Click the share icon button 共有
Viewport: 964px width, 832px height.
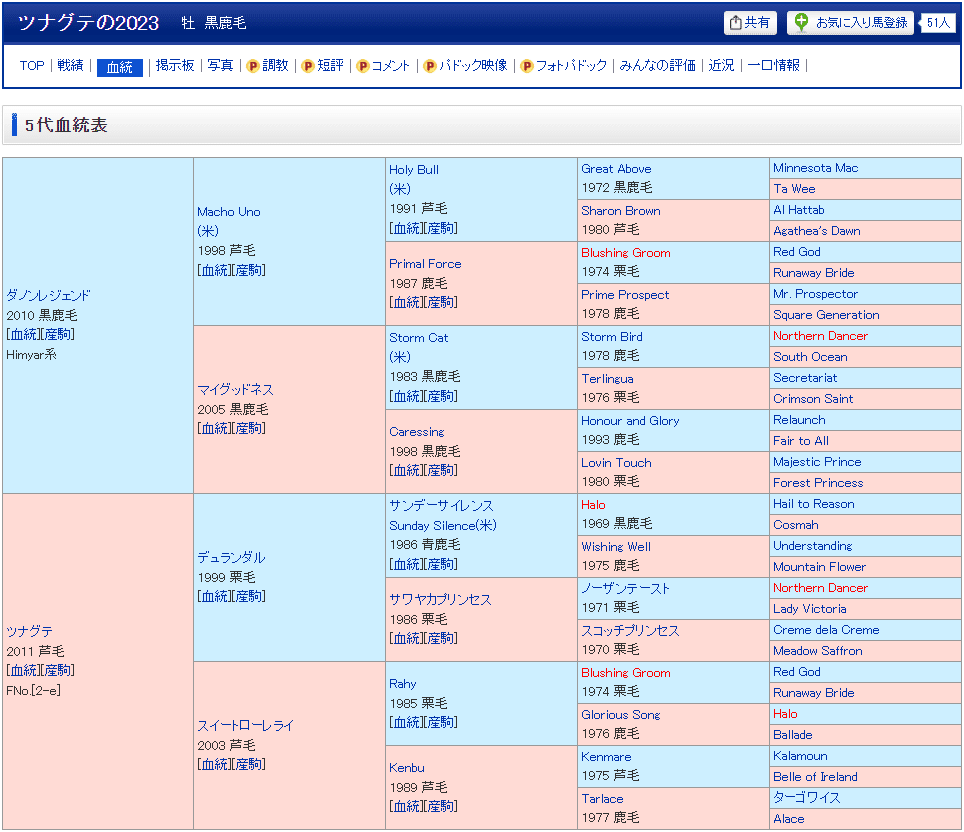click(749, 23)
